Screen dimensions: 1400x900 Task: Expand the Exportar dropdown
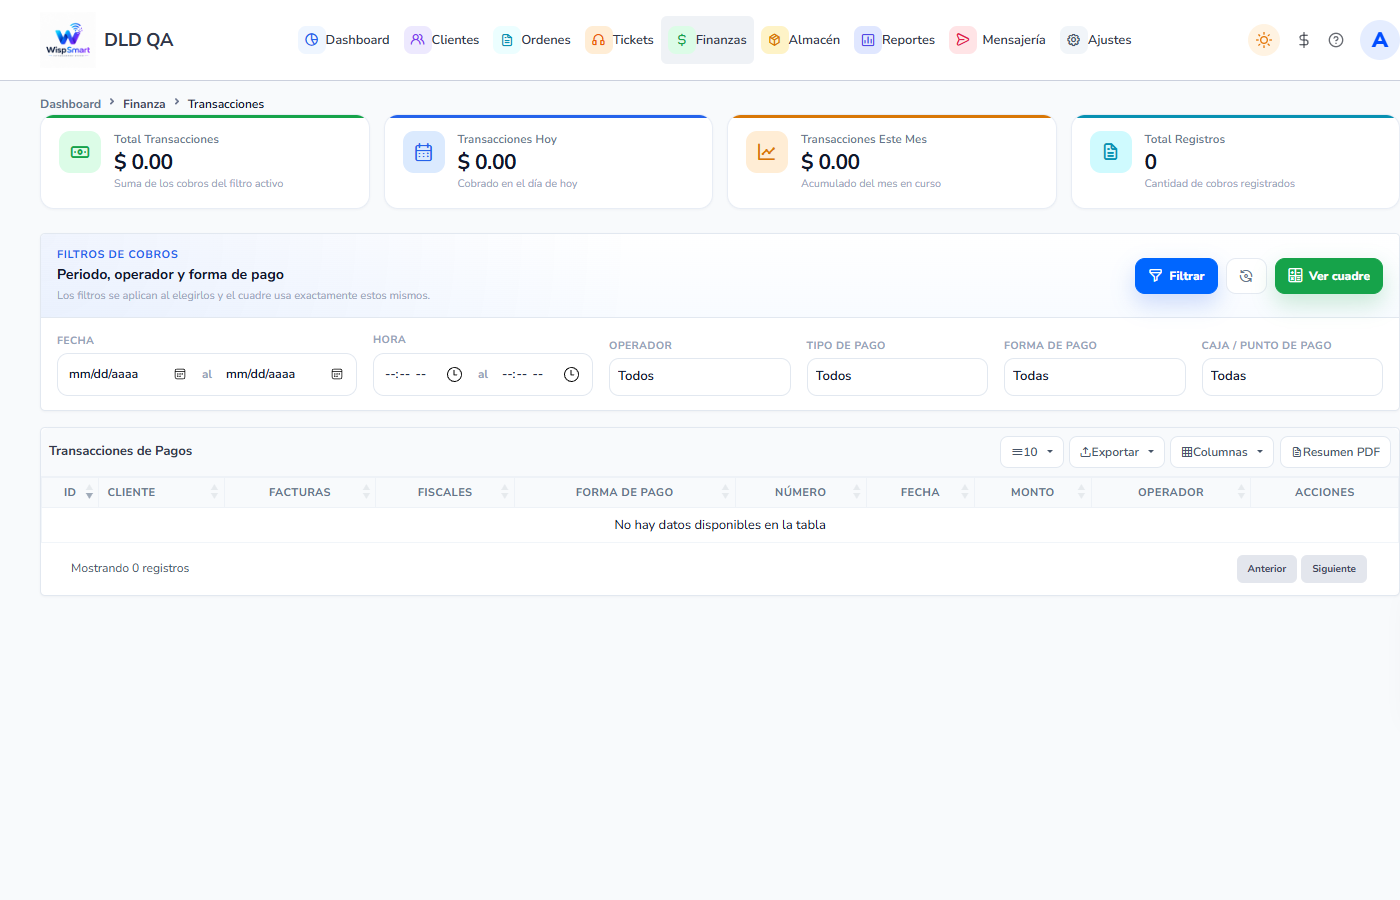[1117, 452]
